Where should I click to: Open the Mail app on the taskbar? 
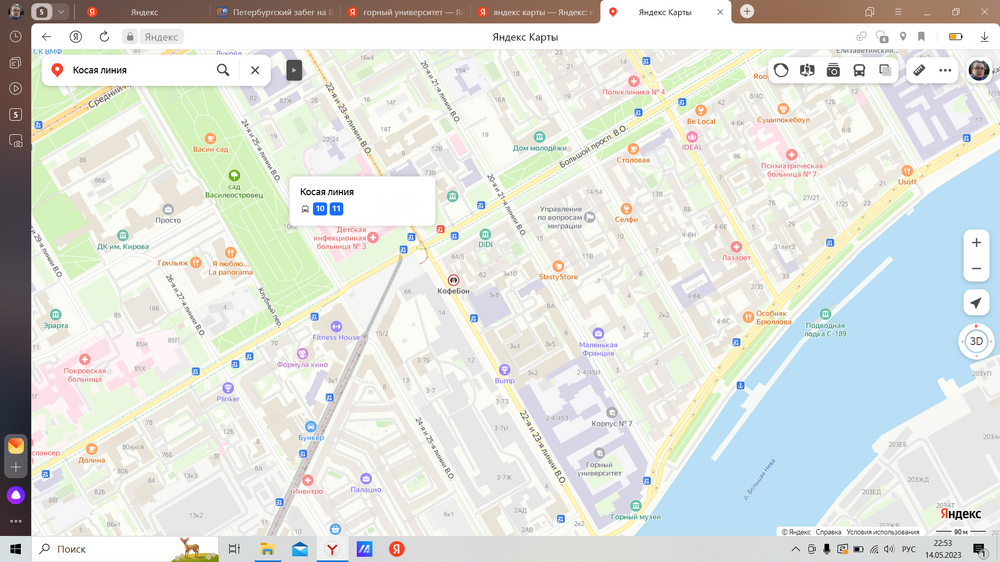[x=300, y=549]
